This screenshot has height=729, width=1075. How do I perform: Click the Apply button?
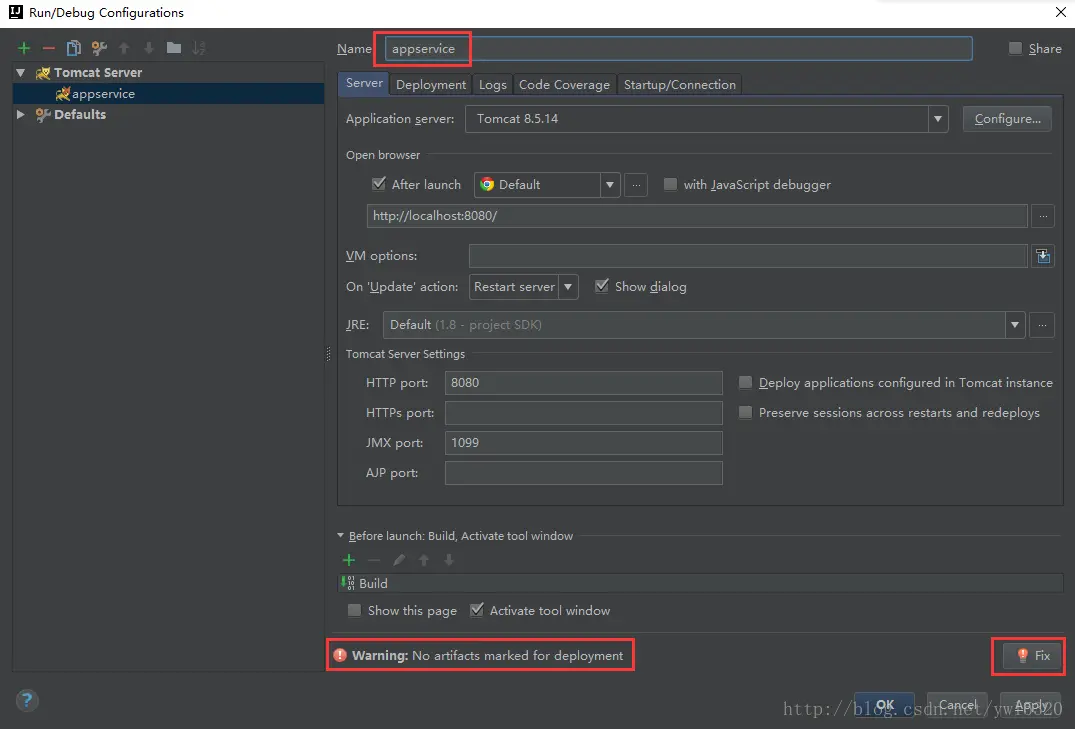click(1030, 705)
